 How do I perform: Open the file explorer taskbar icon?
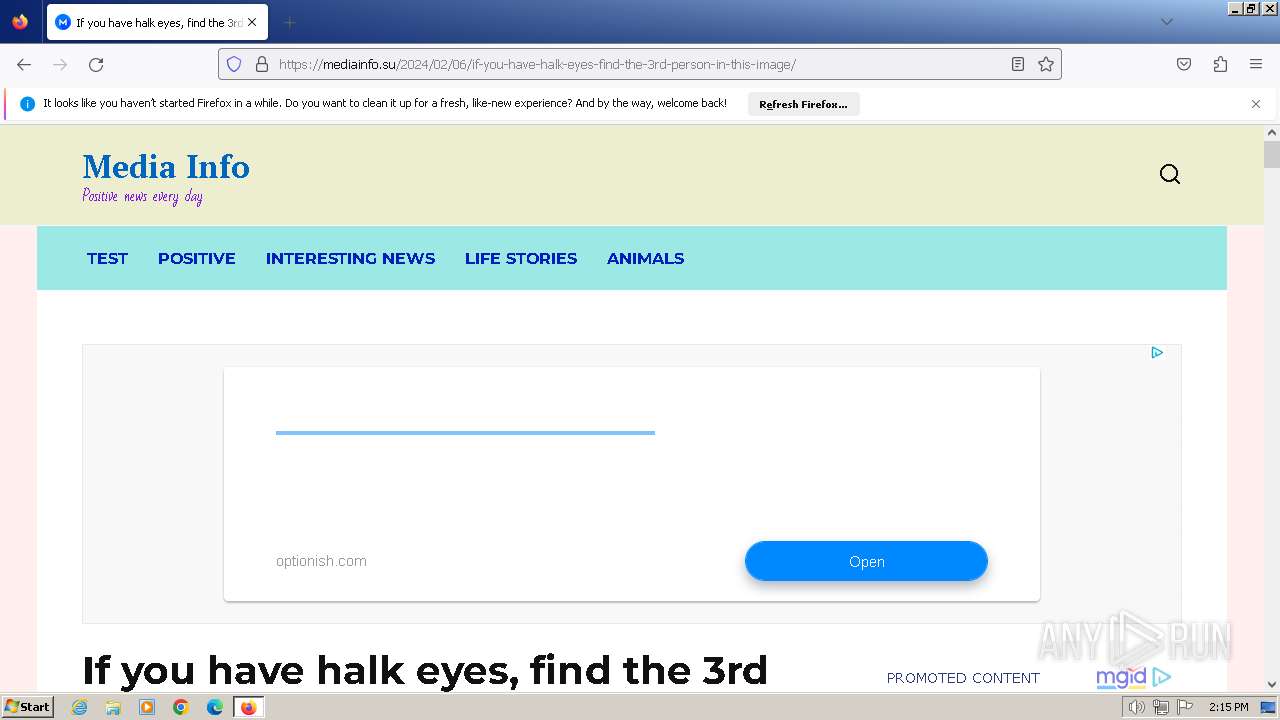click(113, 707)
